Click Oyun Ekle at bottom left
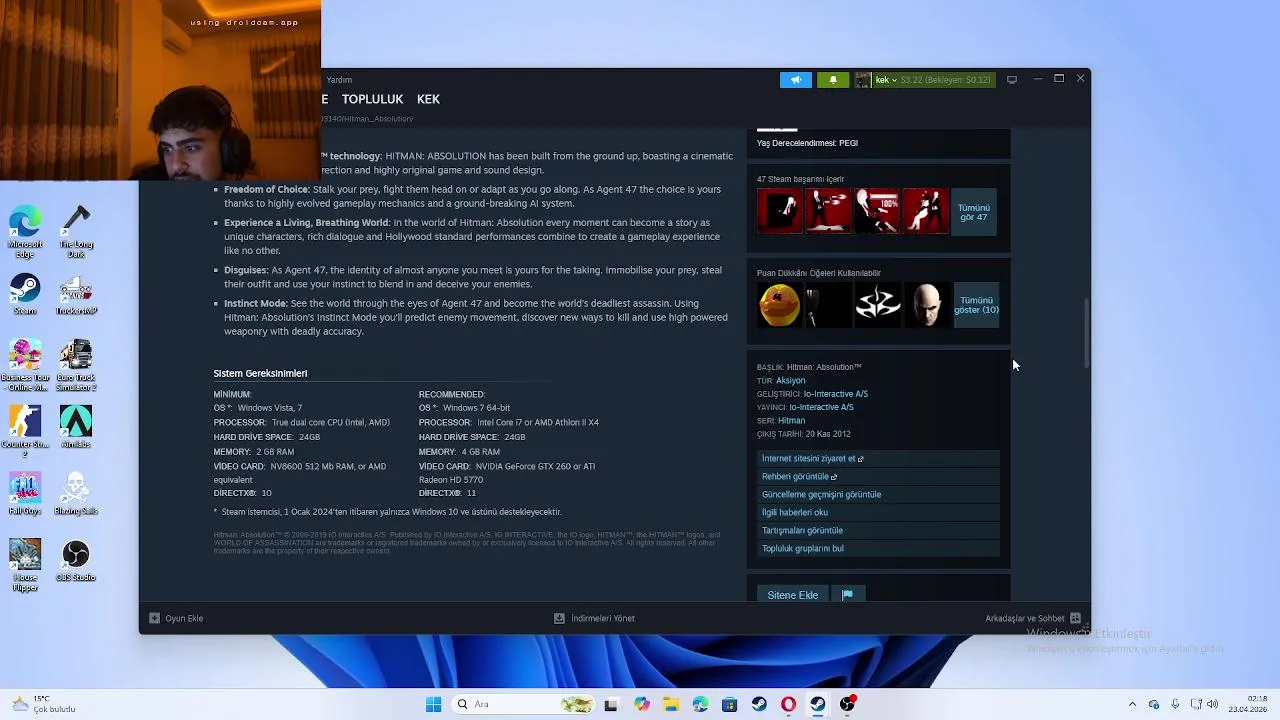Viewport: 1280px width, 720px height. pos(184,618)
